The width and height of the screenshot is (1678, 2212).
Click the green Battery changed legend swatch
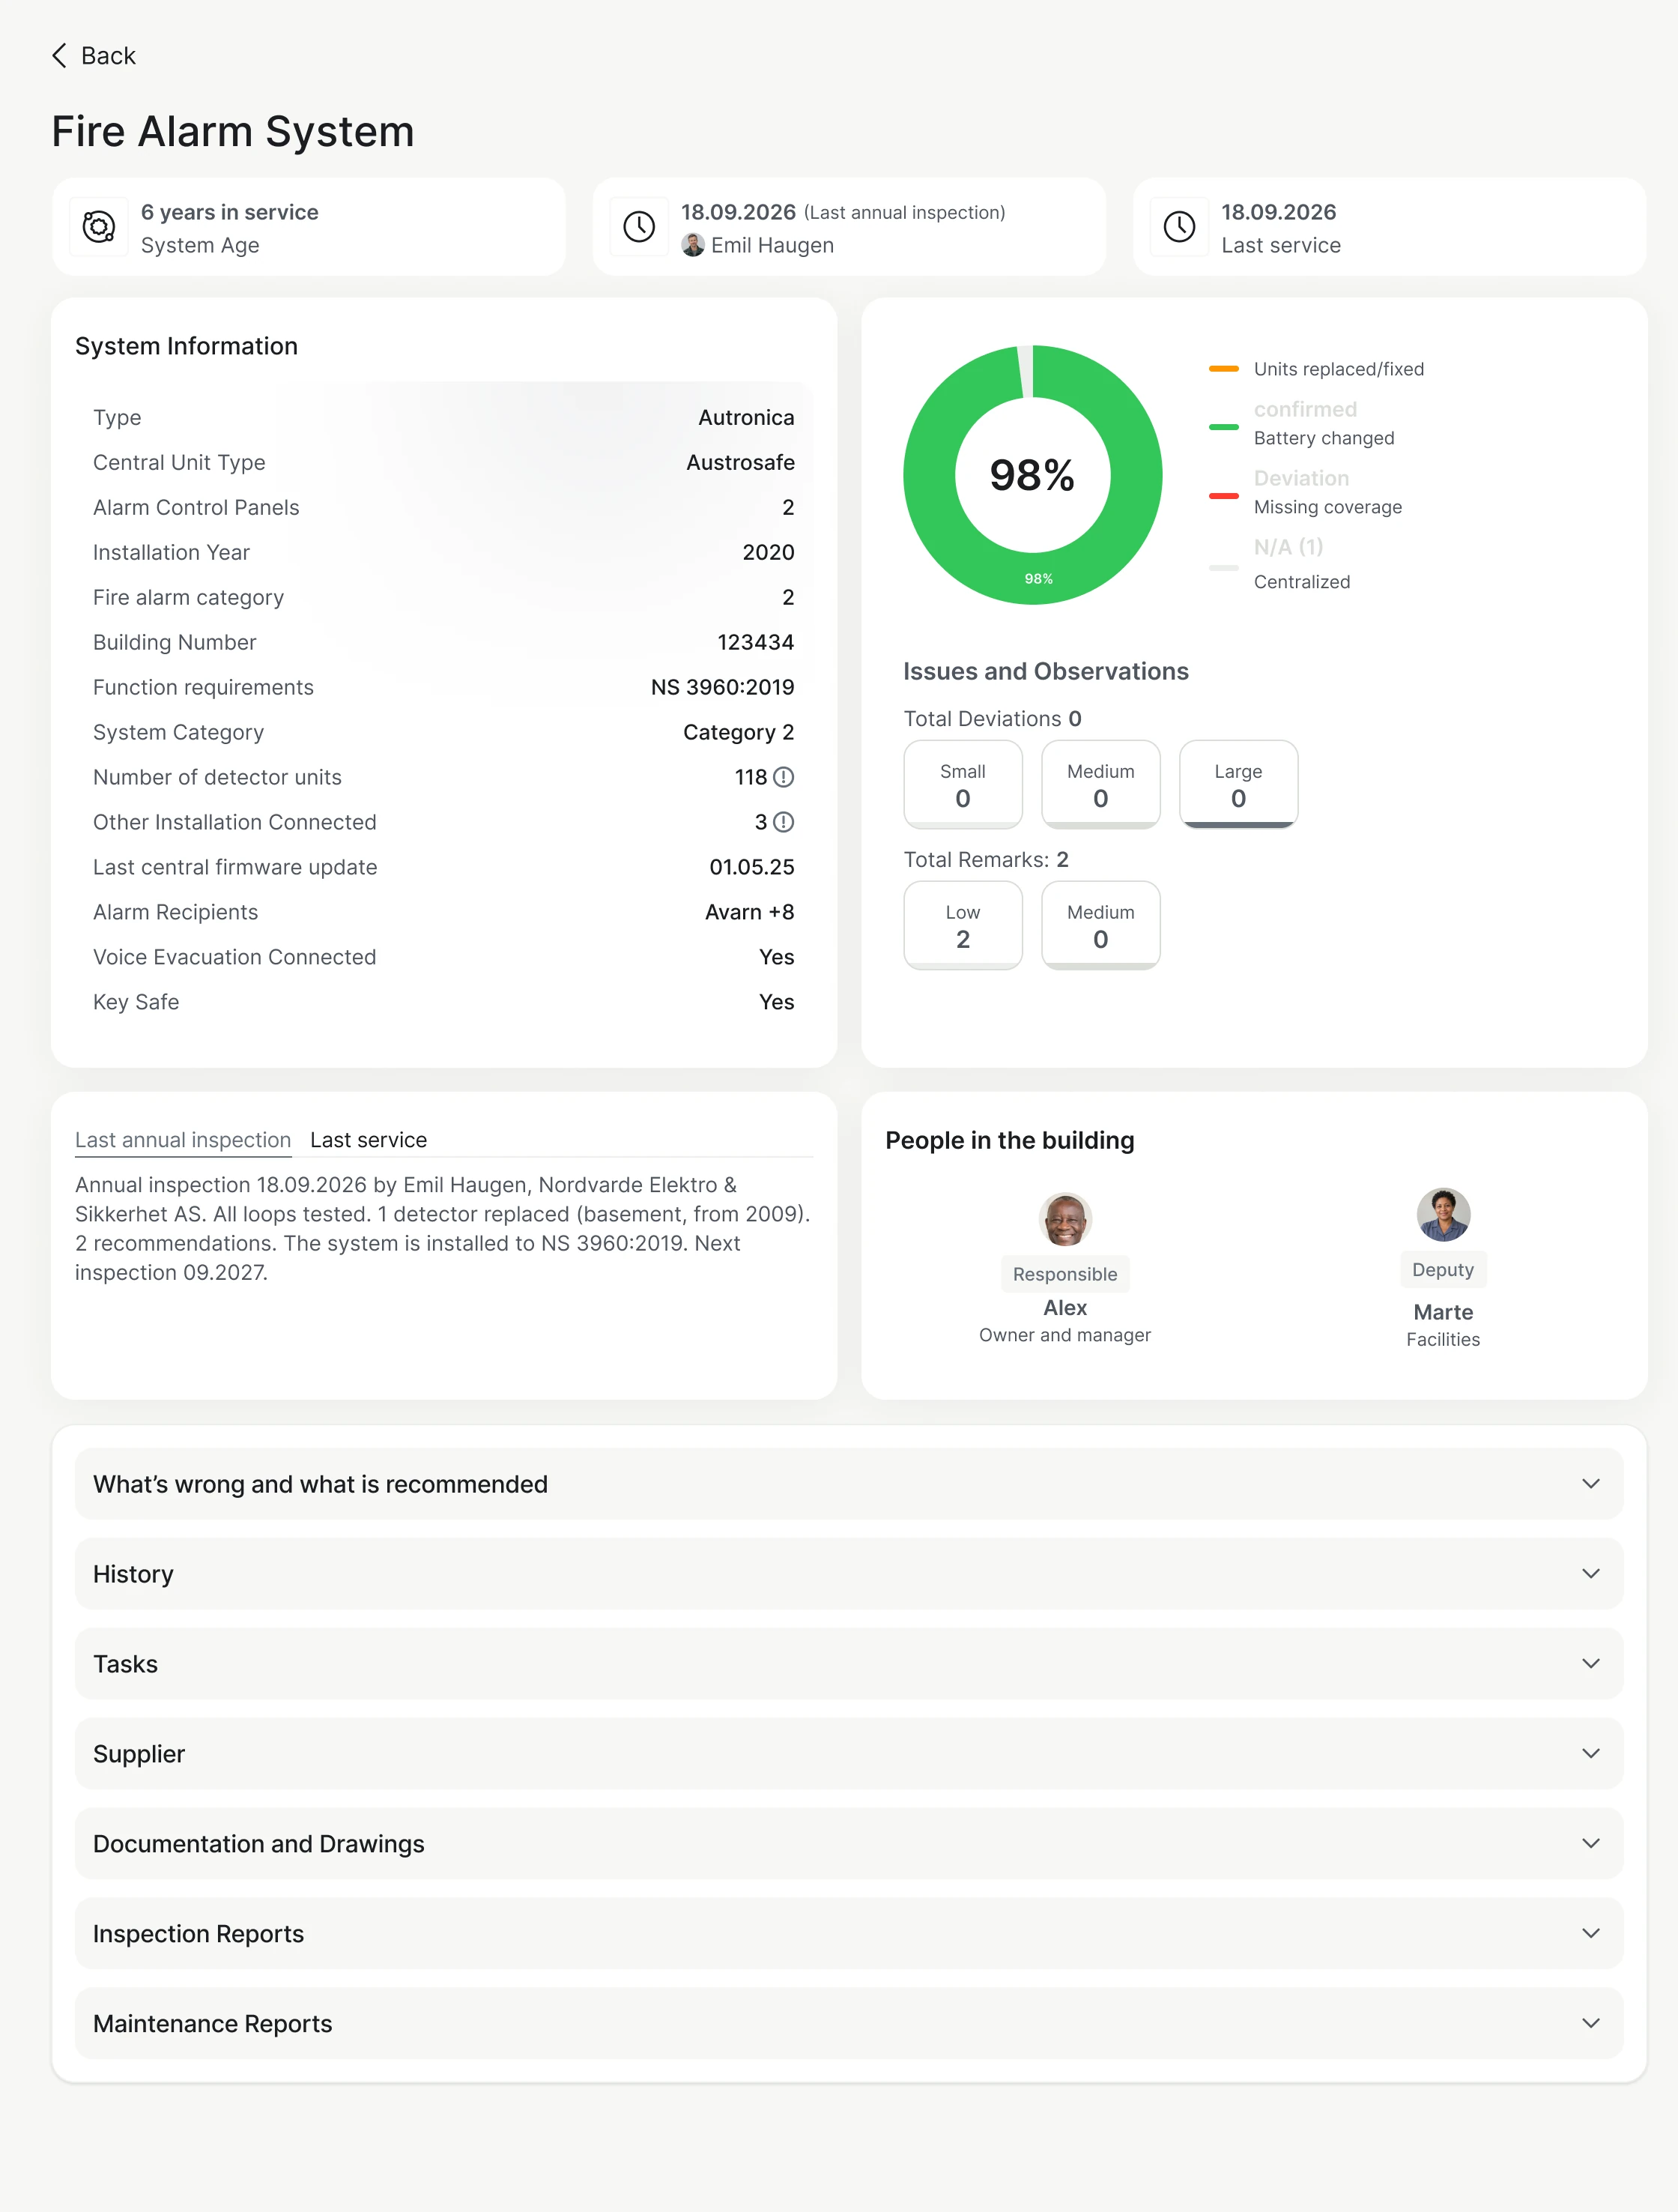pos(1223,427)
